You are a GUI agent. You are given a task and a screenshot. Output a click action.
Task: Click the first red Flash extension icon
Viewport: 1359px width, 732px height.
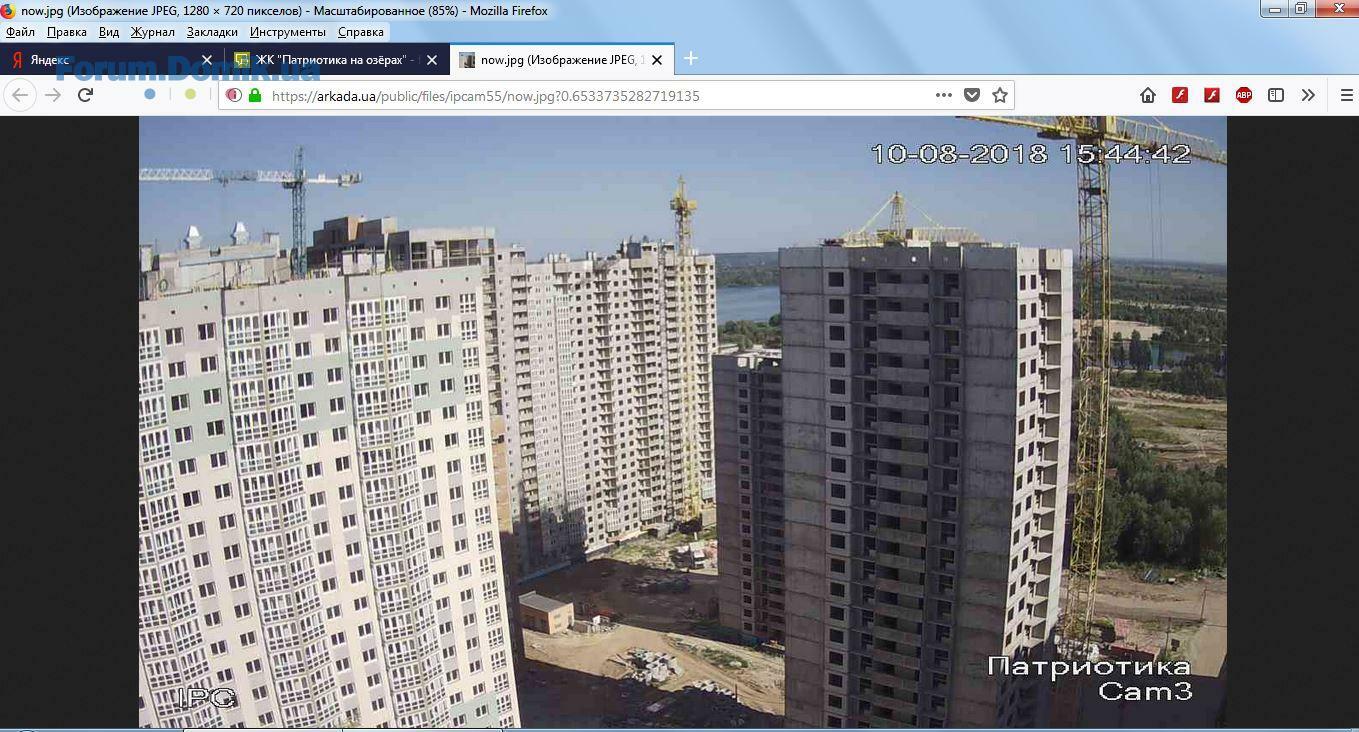click(1180, 95)
